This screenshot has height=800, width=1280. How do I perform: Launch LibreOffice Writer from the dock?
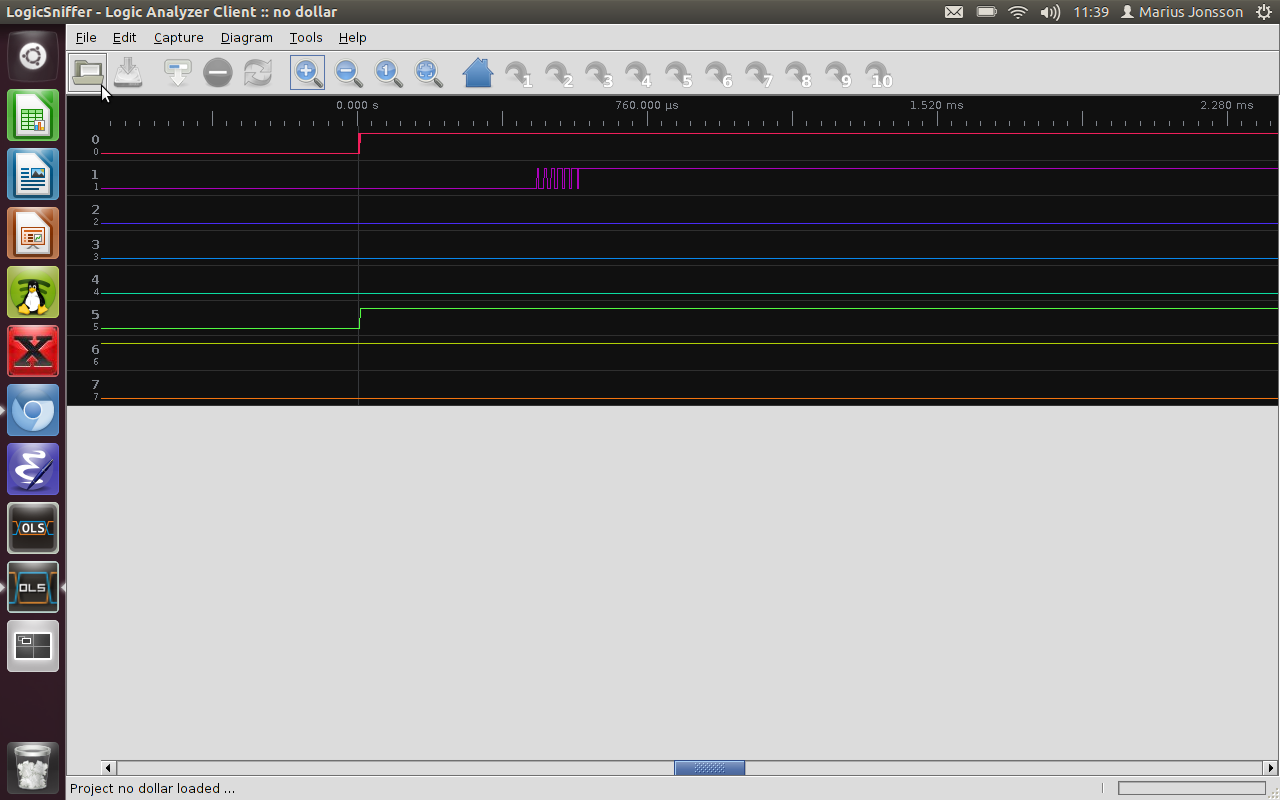[33, 174]
